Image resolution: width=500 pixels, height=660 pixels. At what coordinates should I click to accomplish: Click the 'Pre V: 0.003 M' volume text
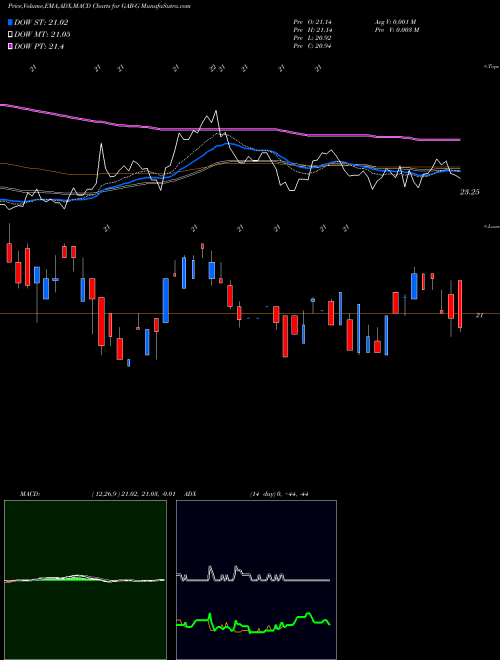pos(396,30)
